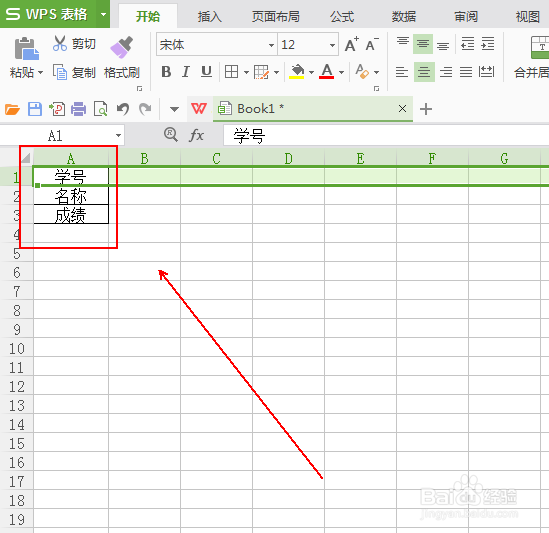The height and width of the screenshot is (533, 549).
Task: Click the merge and center icon
Action: (x=540, y=47)
